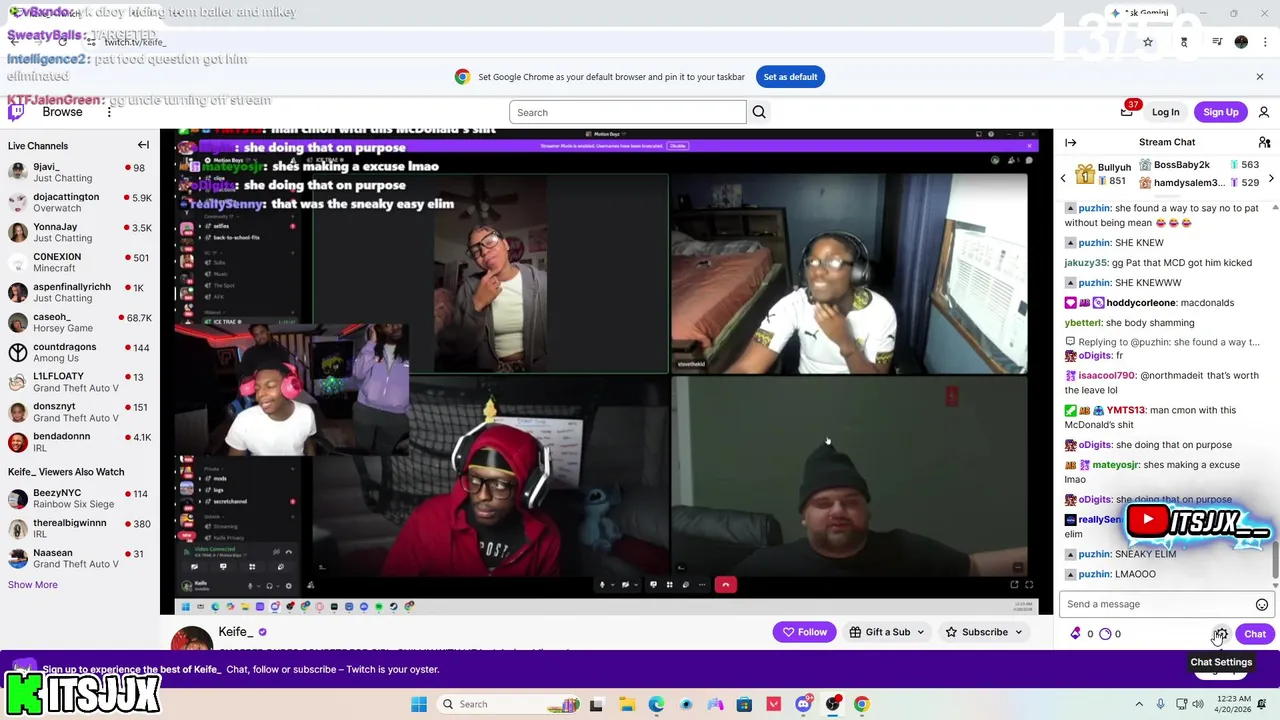Open the bendadonnn IRL channel
Image resolution: width=1280 pixels, height=720 pixels.
[80, 442]
